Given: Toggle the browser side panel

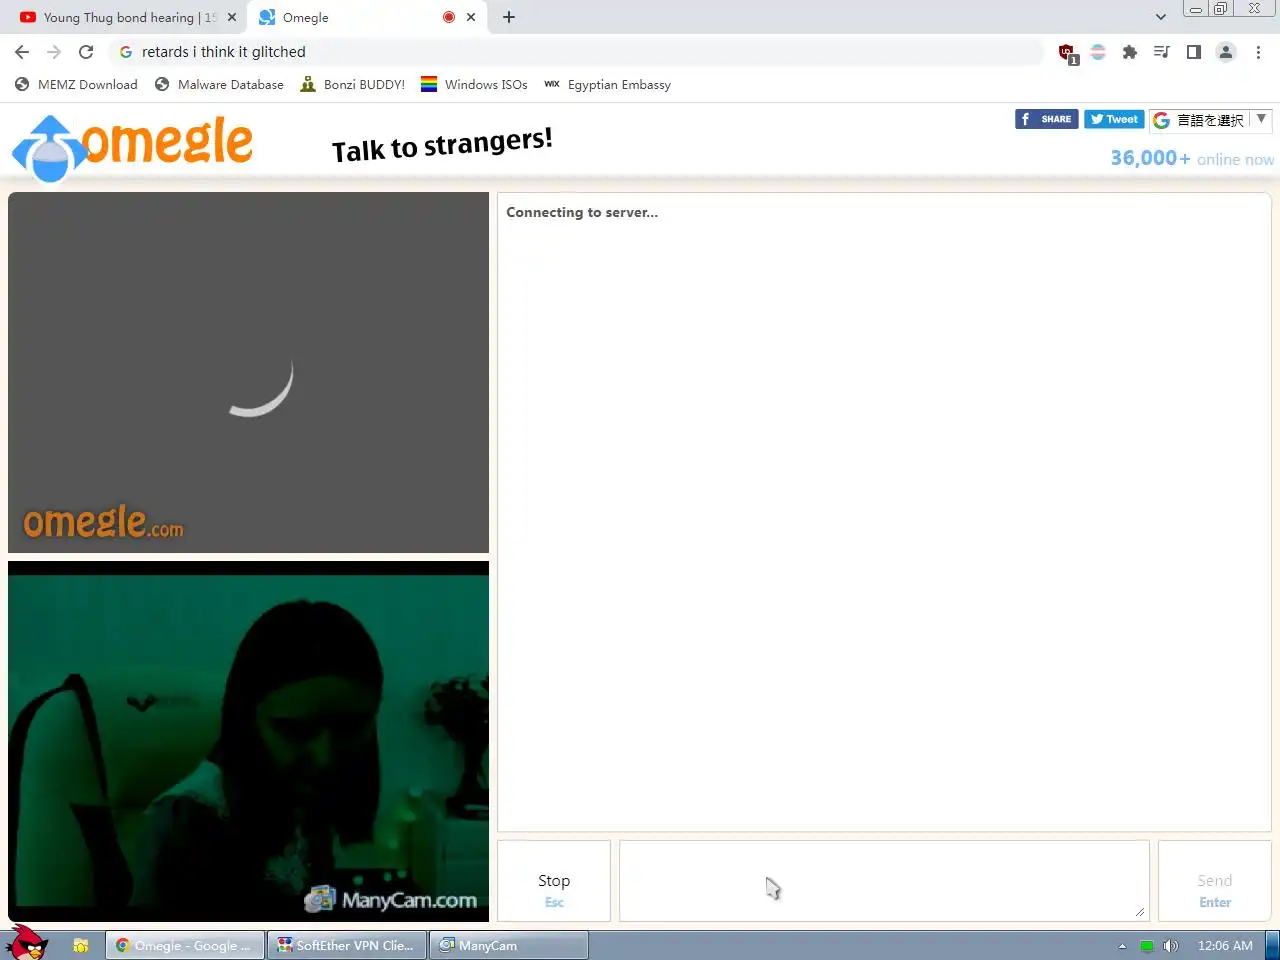Looking at the screenshot, I should (x=1194, y=52).
